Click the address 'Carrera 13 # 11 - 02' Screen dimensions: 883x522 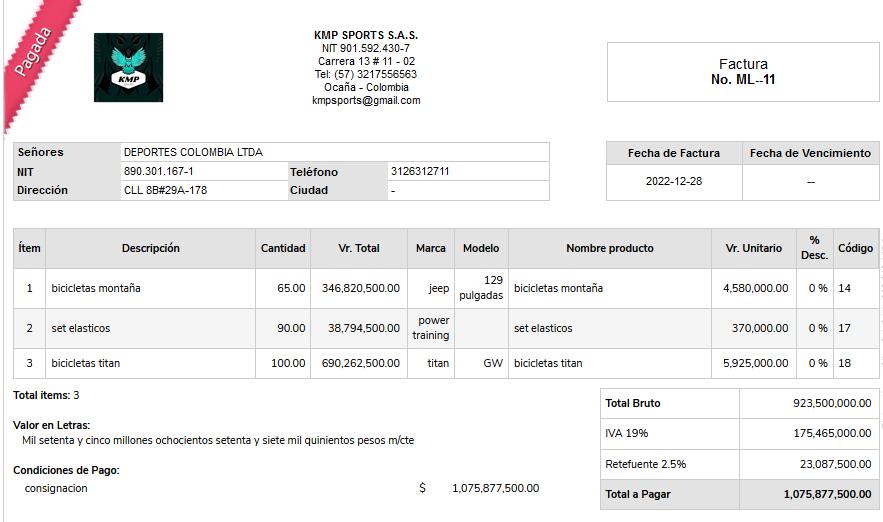pos(366,61)
